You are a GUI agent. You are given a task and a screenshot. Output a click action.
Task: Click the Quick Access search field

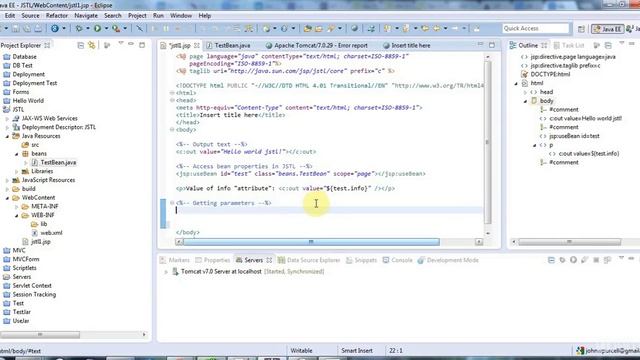coord(536,28)
